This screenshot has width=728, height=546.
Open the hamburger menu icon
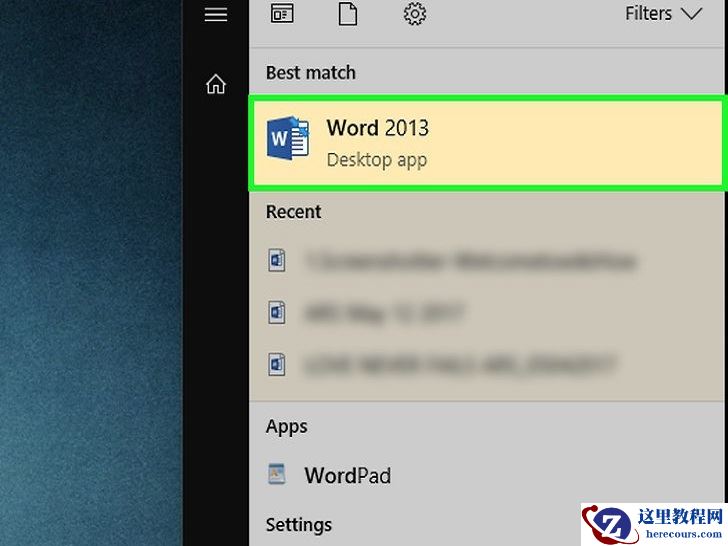(x=216, y=14)
